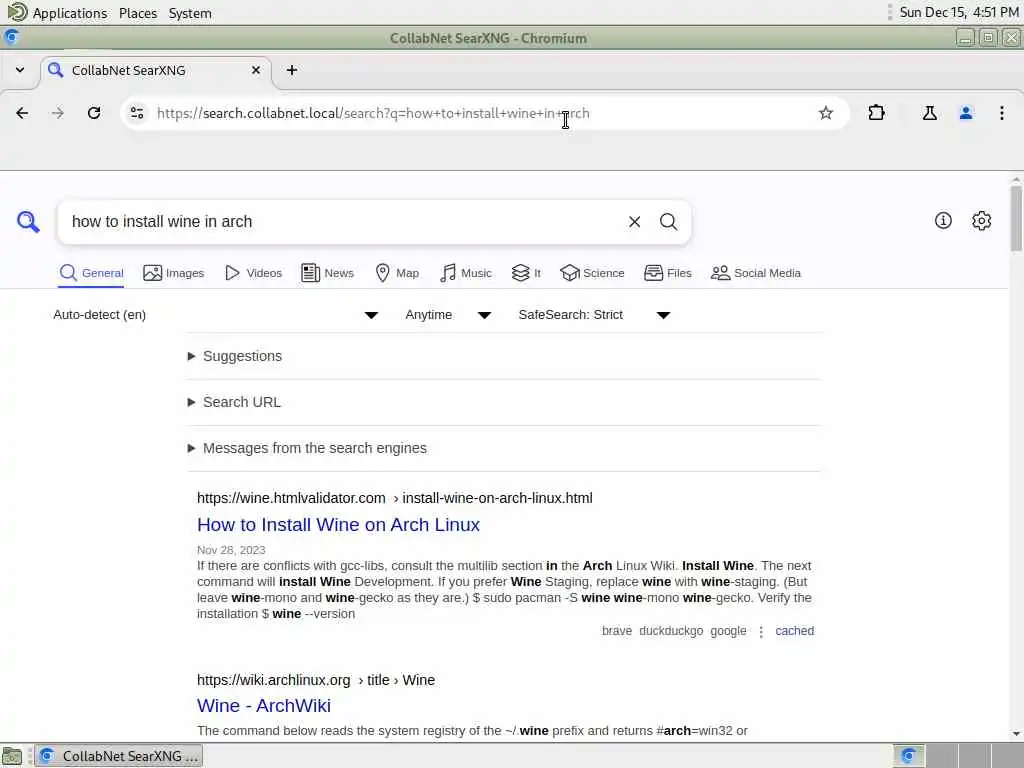
Task: Click the brave engine label
Action: (x=616, y=631)
